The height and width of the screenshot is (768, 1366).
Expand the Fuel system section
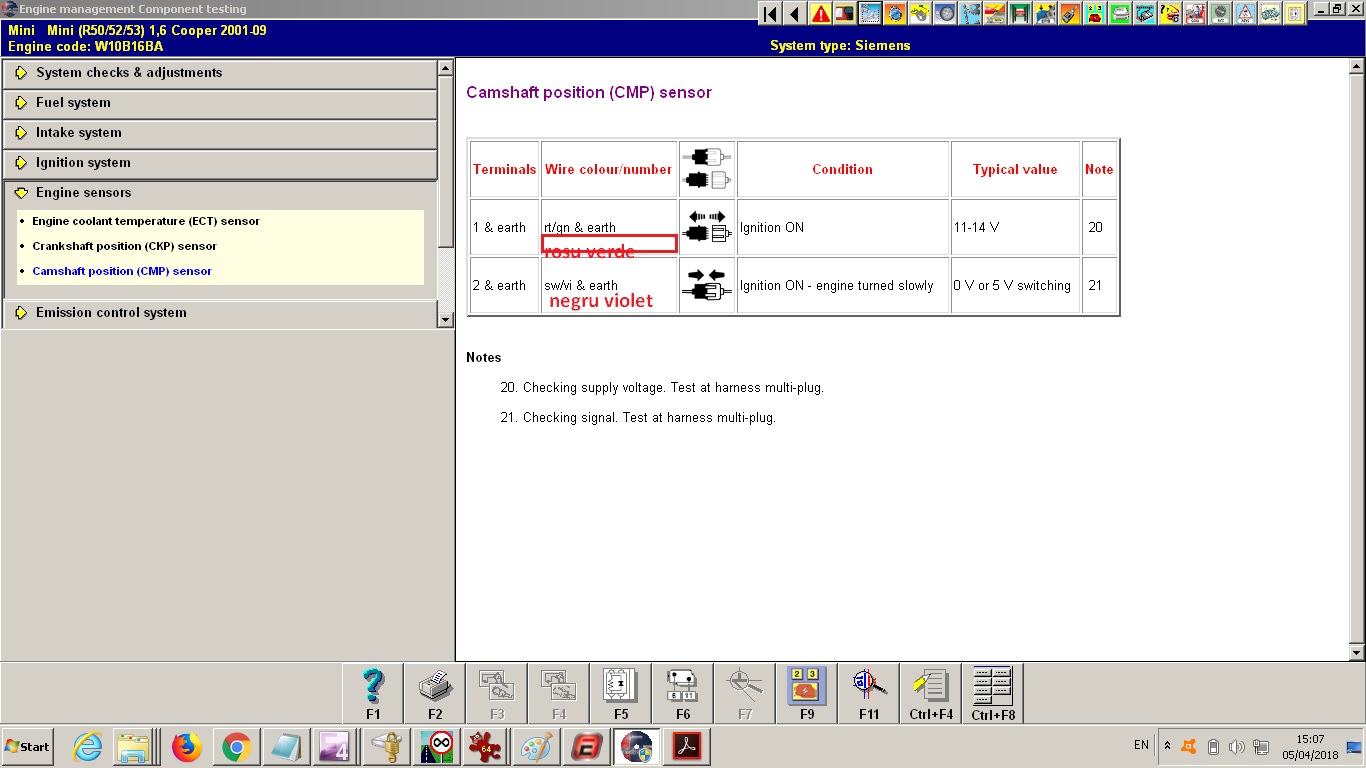(73, 103)
